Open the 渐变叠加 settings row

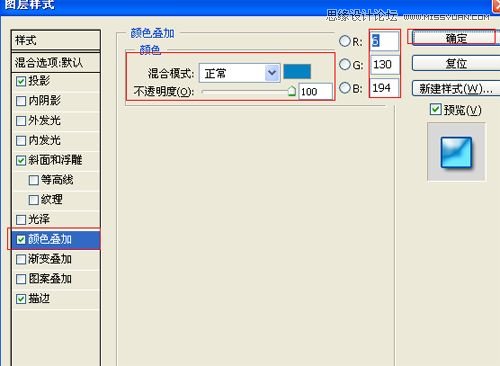[x=56, y=259]
